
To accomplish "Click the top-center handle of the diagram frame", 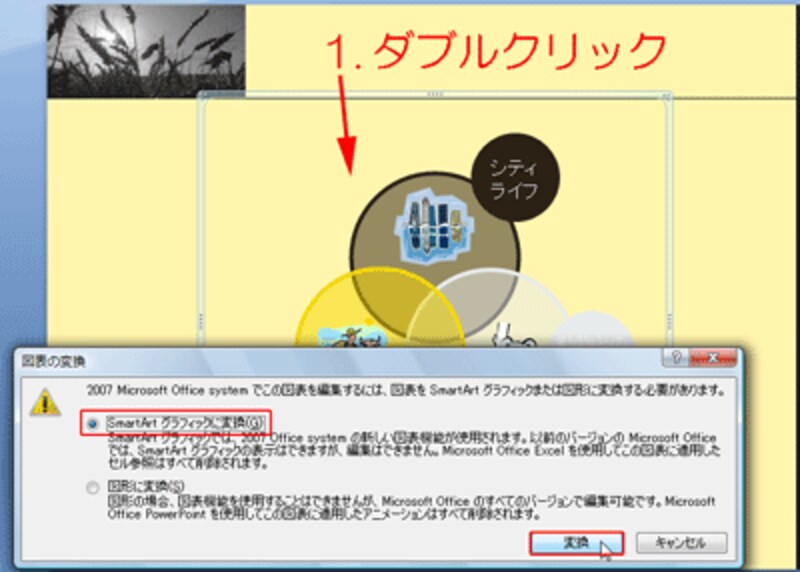I will coord(435,94).
